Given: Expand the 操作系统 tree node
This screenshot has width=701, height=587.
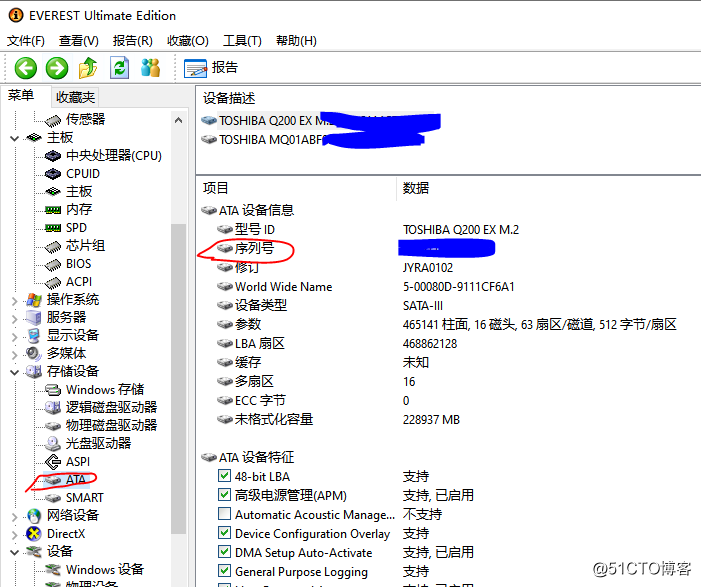Looking at the screenshot, I should 14,301.
